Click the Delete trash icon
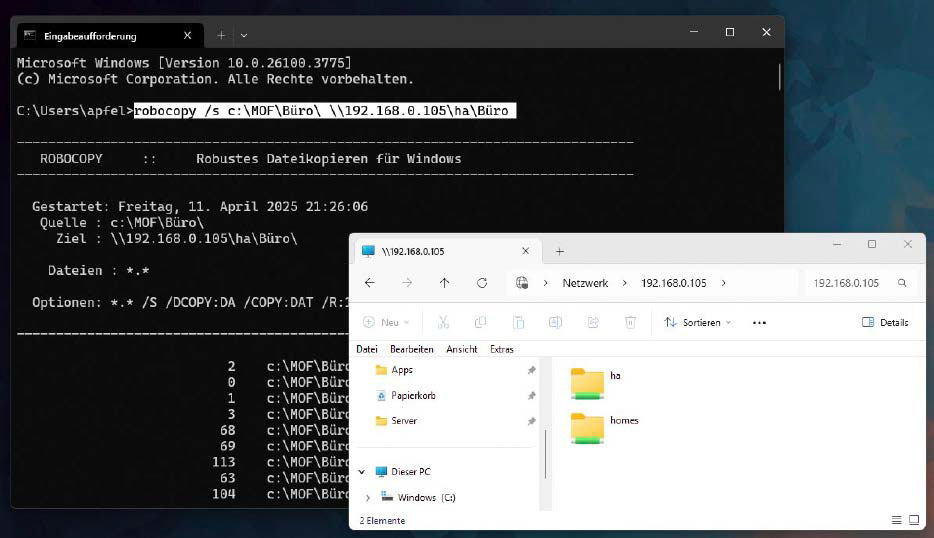This screenshot has height=538, width=934. 630,322
